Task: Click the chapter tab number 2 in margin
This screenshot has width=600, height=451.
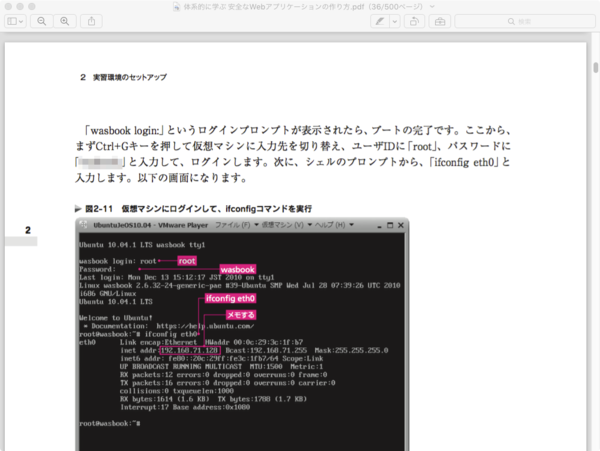Action: click(28, 230)
